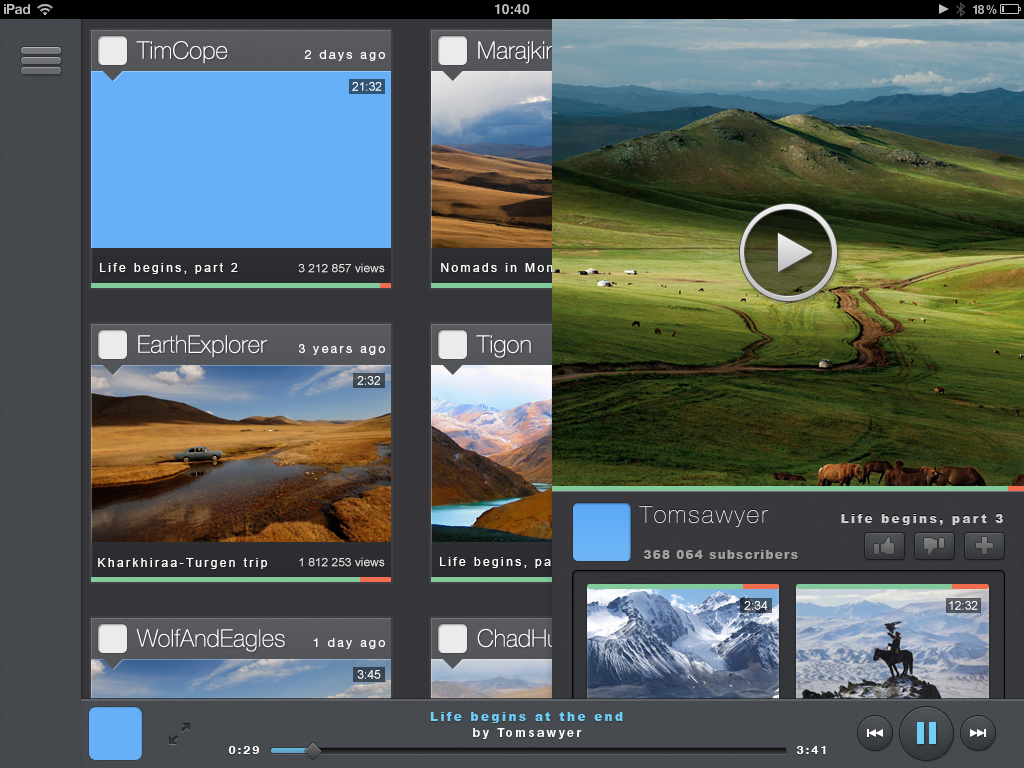This screenshot has width=1024, height=768.
Task: Tap the blue album art in player bar
Action: pos(116,733)
